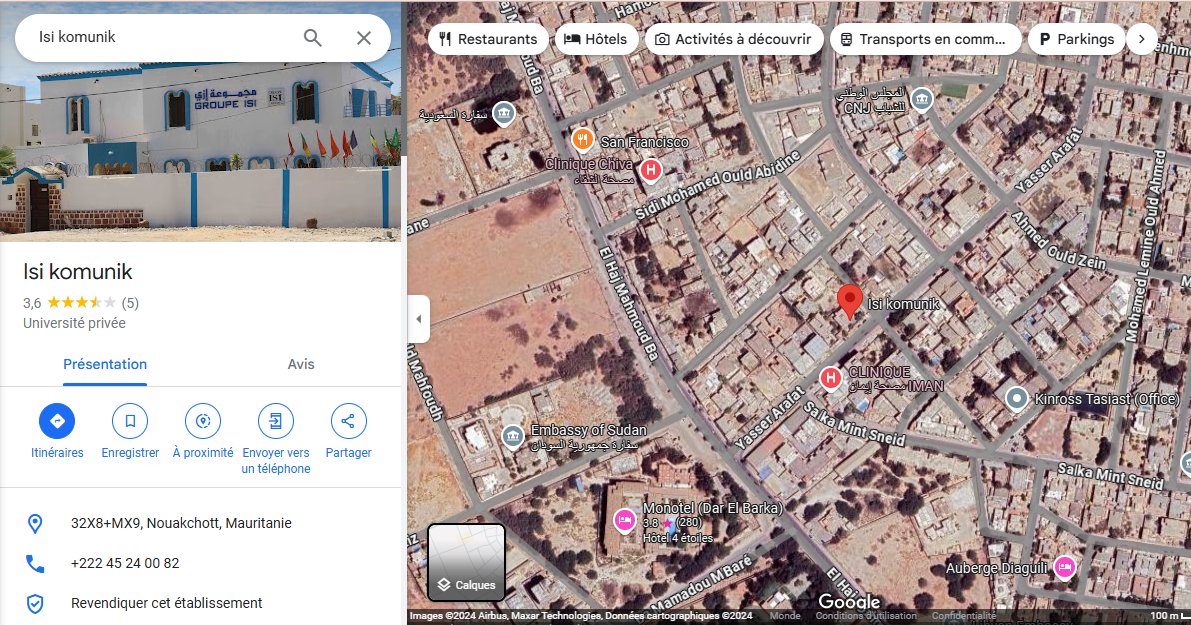Click the search magnifier icon

[313, 38]
